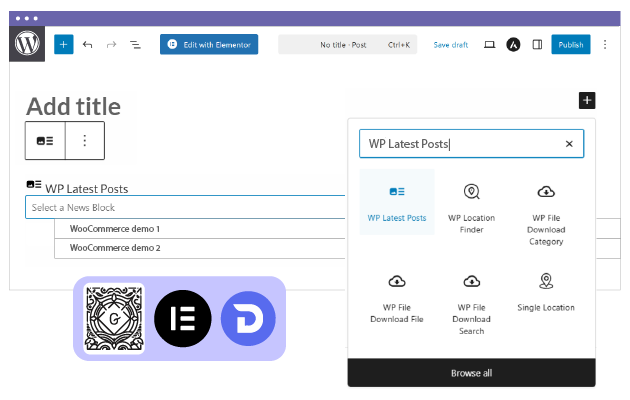This screenshot has height=400, width=630.
Task: Open block options three-dot menu
Action: [x=85, y=141]
